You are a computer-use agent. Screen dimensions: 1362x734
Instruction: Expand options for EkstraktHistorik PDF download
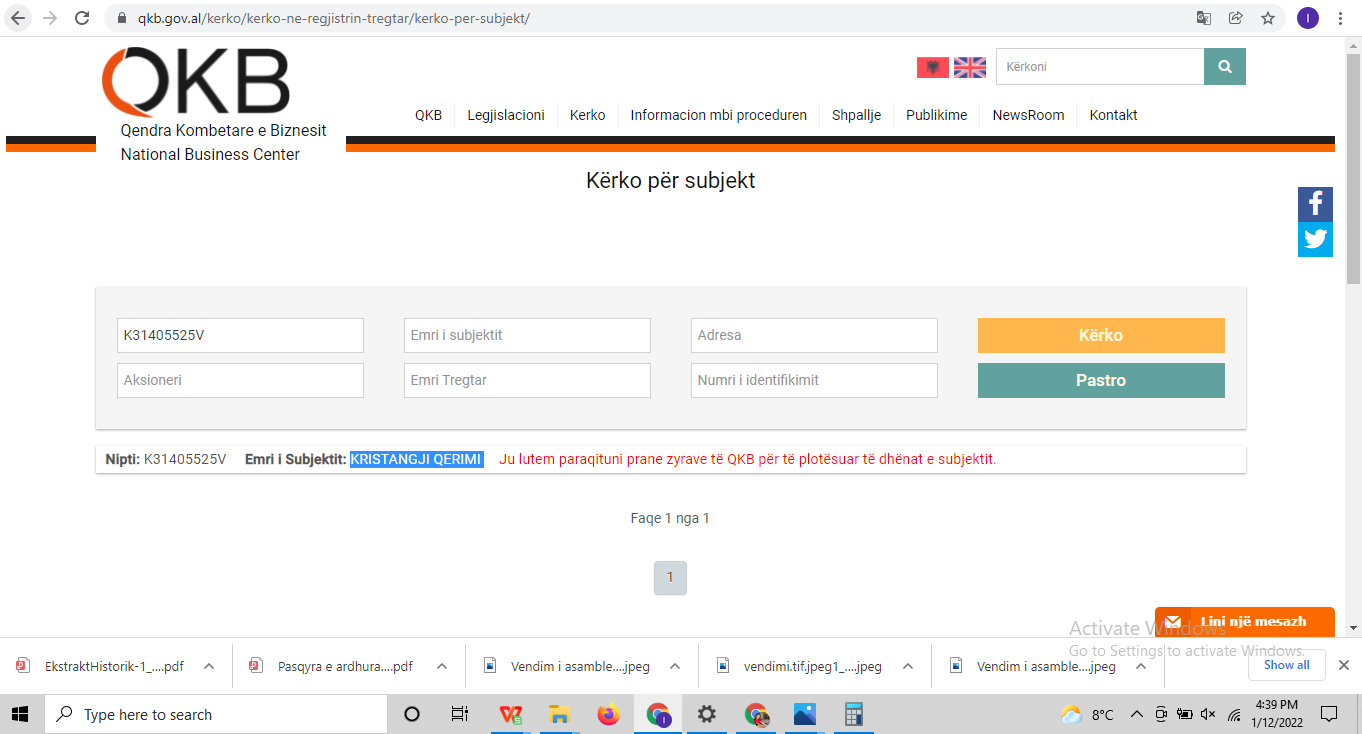(209, 666)
